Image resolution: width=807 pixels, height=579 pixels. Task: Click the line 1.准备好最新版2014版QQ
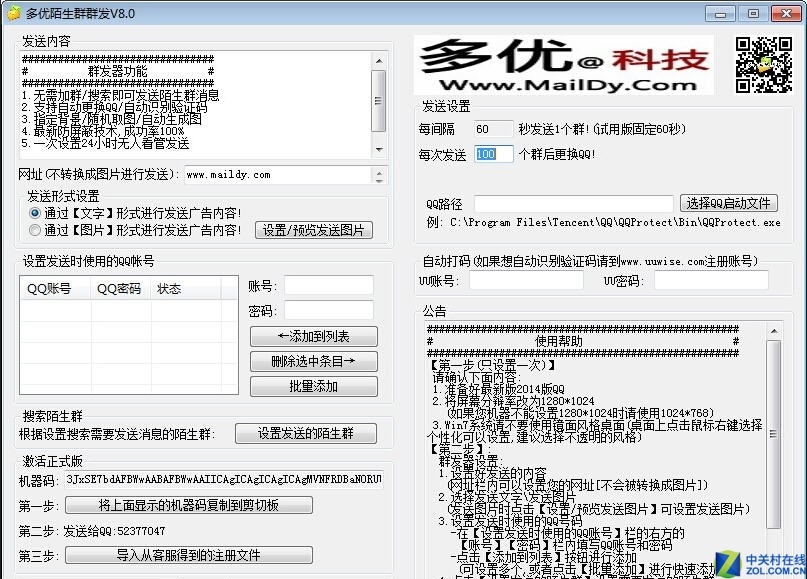tap(498, 389)
